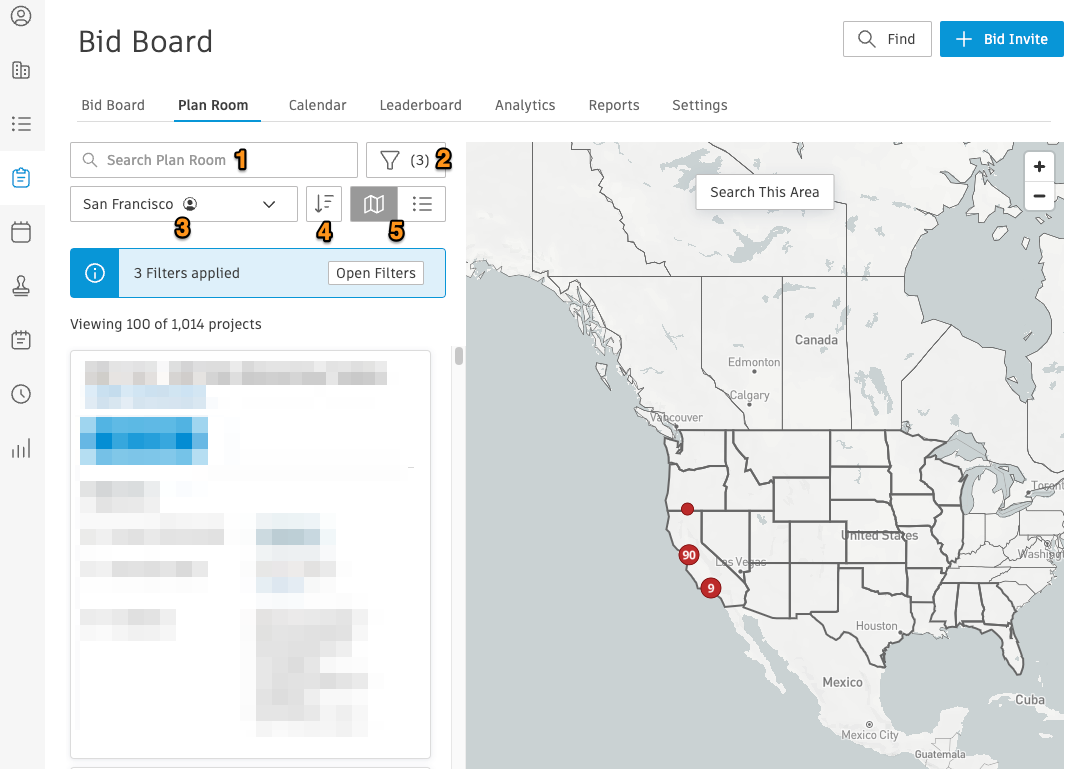The width and height of the screenshot is (1088, 769).
Task: Open the user profile icon in sidebar
Action: pyautogui.click(x=20, y=17)
